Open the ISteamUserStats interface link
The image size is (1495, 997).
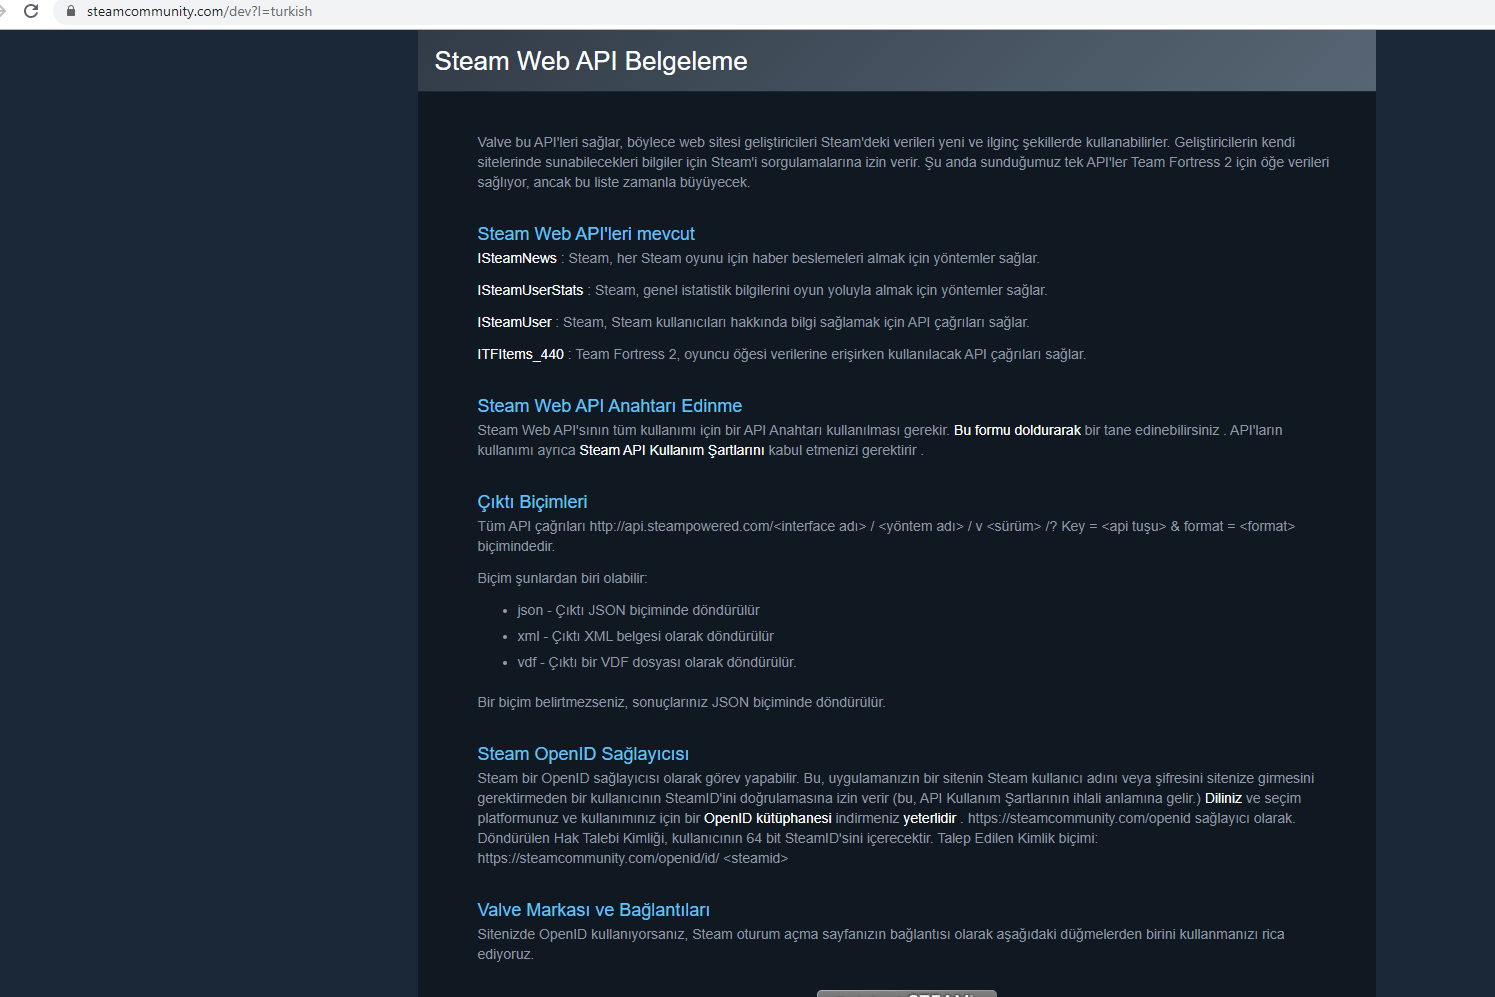(x=530, y=290)
